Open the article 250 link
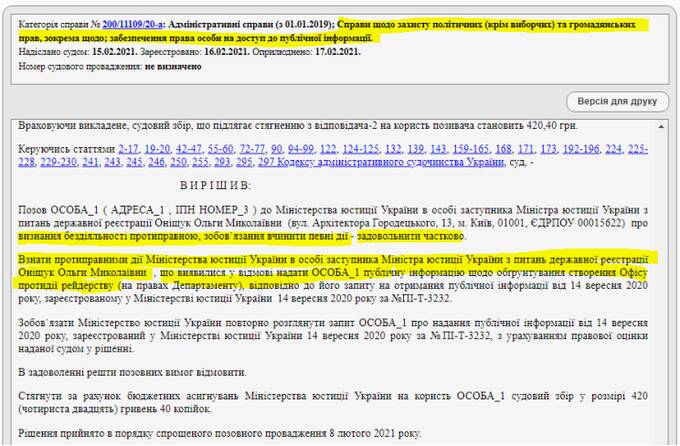Viewport: 680px width, 446px height. coord(178,162)
